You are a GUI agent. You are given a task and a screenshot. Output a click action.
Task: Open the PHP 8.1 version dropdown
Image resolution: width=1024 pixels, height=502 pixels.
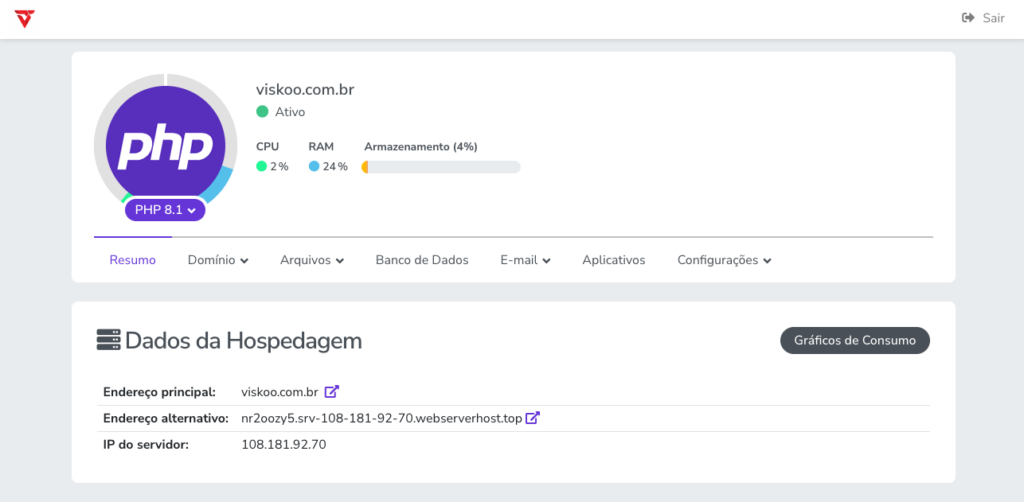(165, 210)
